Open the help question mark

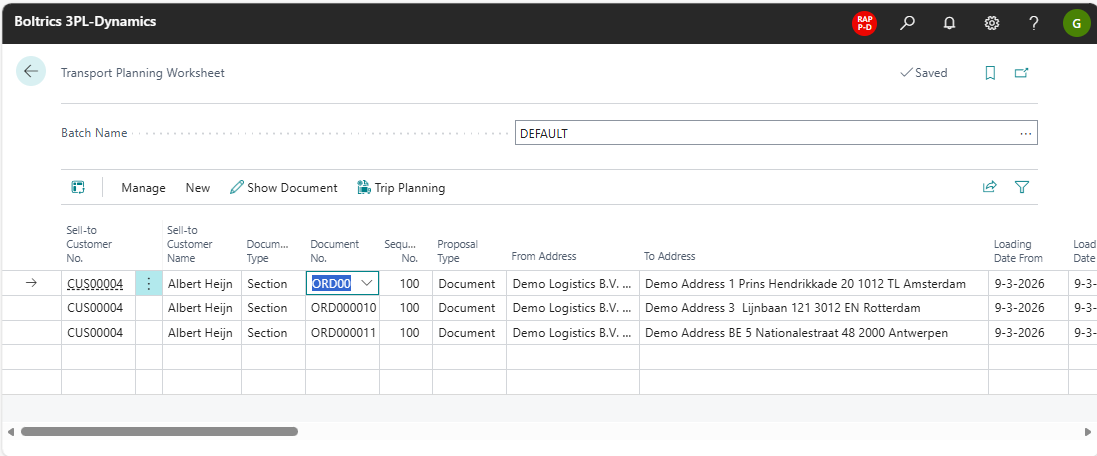(1033, 22)
